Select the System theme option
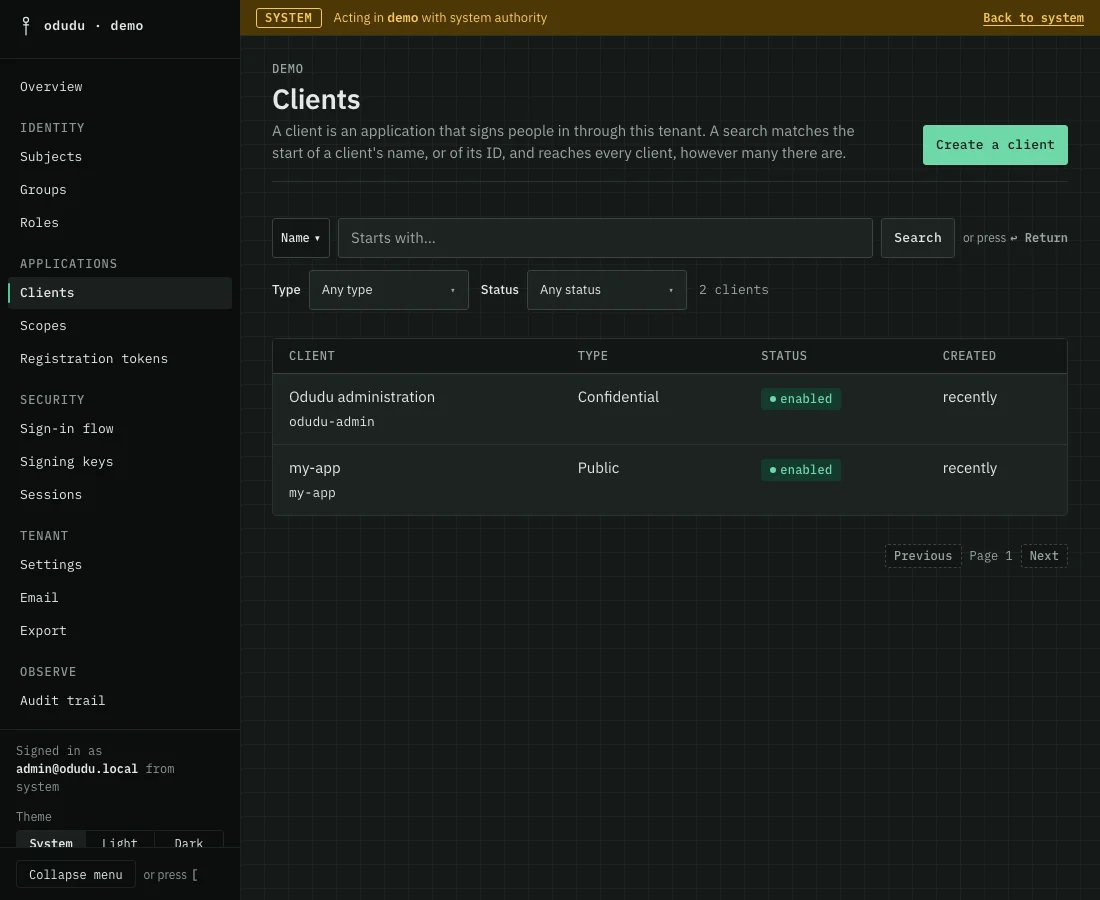 51,840
